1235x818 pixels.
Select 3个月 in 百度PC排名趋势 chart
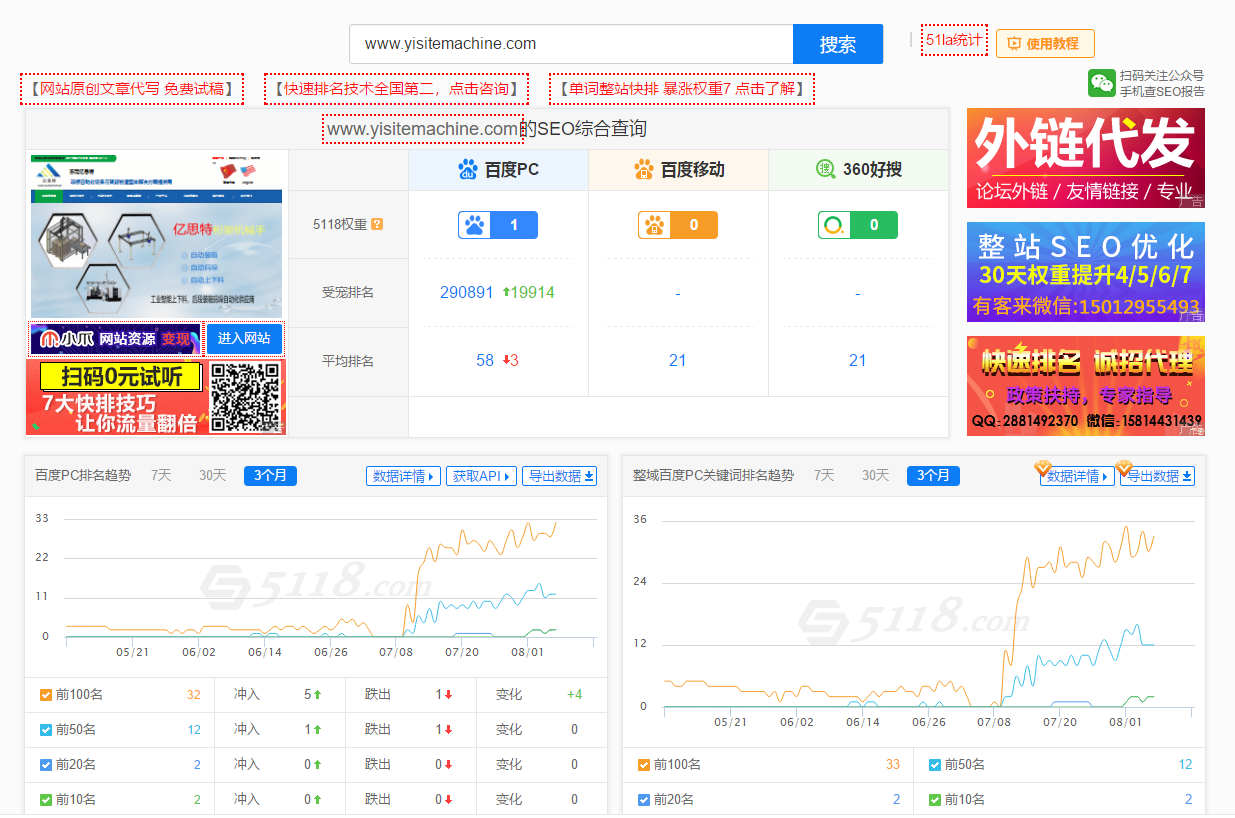pos(270,475)
